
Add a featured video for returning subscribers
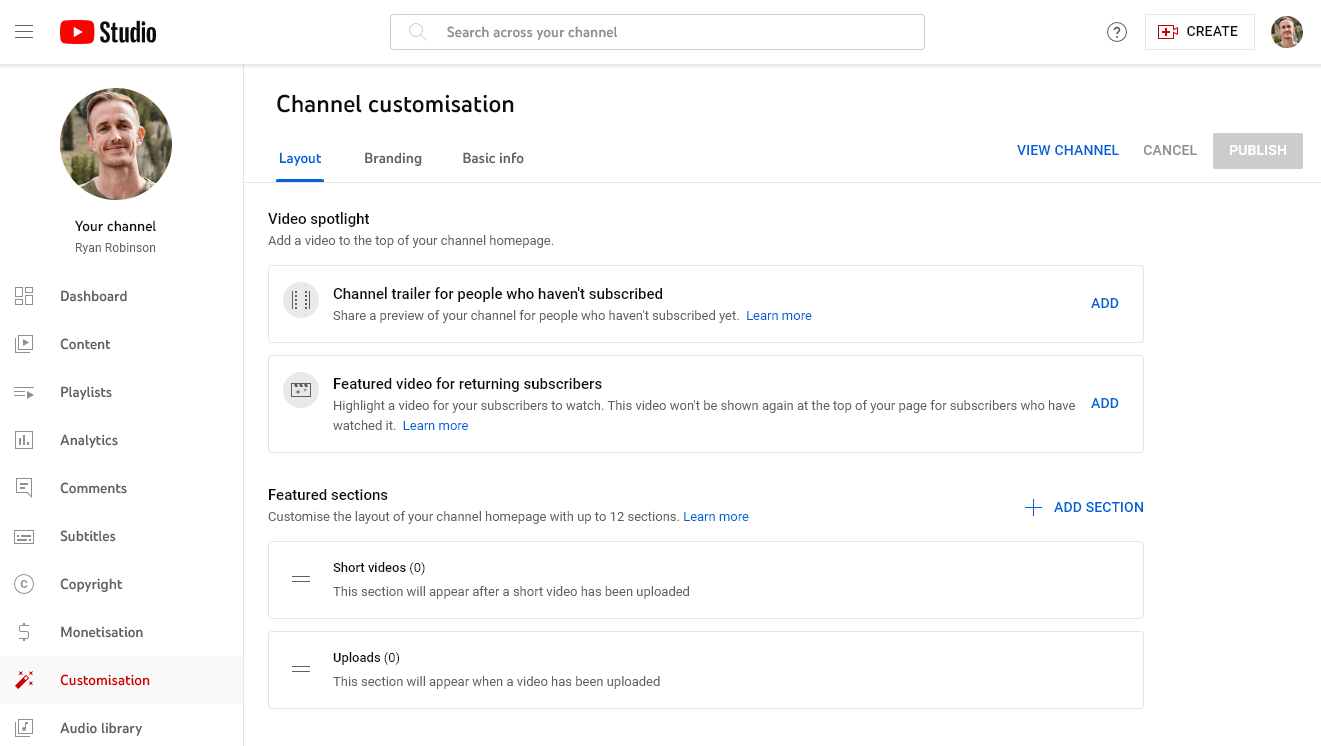[x=1104, y=403]
